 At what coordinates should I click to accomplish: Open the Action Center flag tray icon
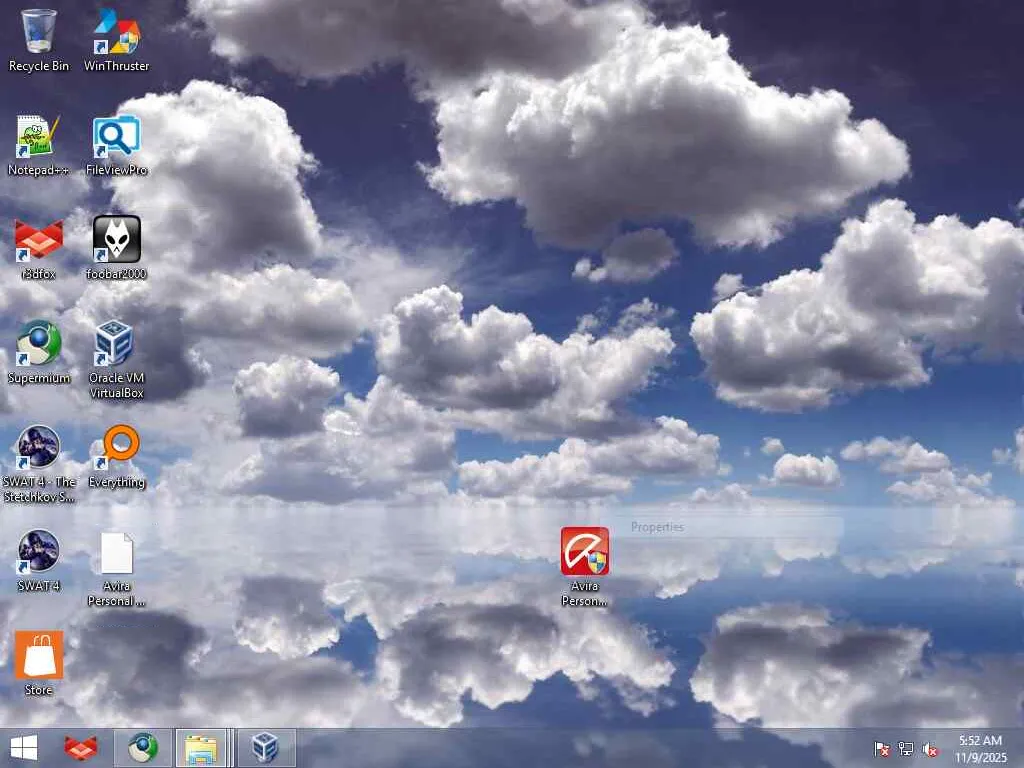(881, 749)
